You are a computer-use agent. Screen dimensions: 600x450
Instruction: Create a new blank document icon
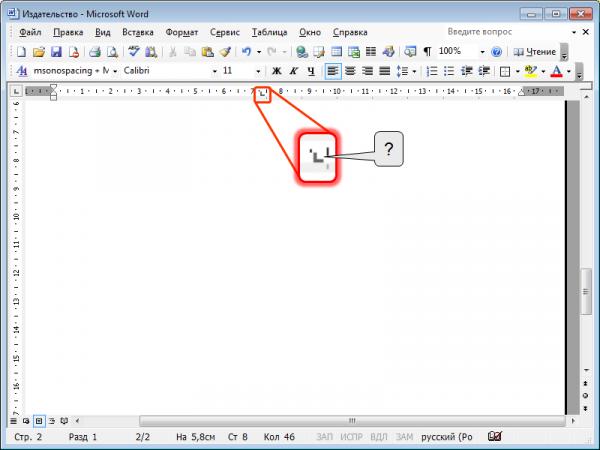21,52
